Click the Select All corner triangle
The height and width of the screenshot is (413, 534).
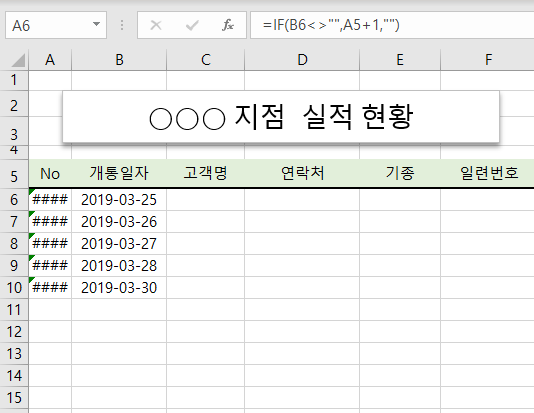(18, 60)
